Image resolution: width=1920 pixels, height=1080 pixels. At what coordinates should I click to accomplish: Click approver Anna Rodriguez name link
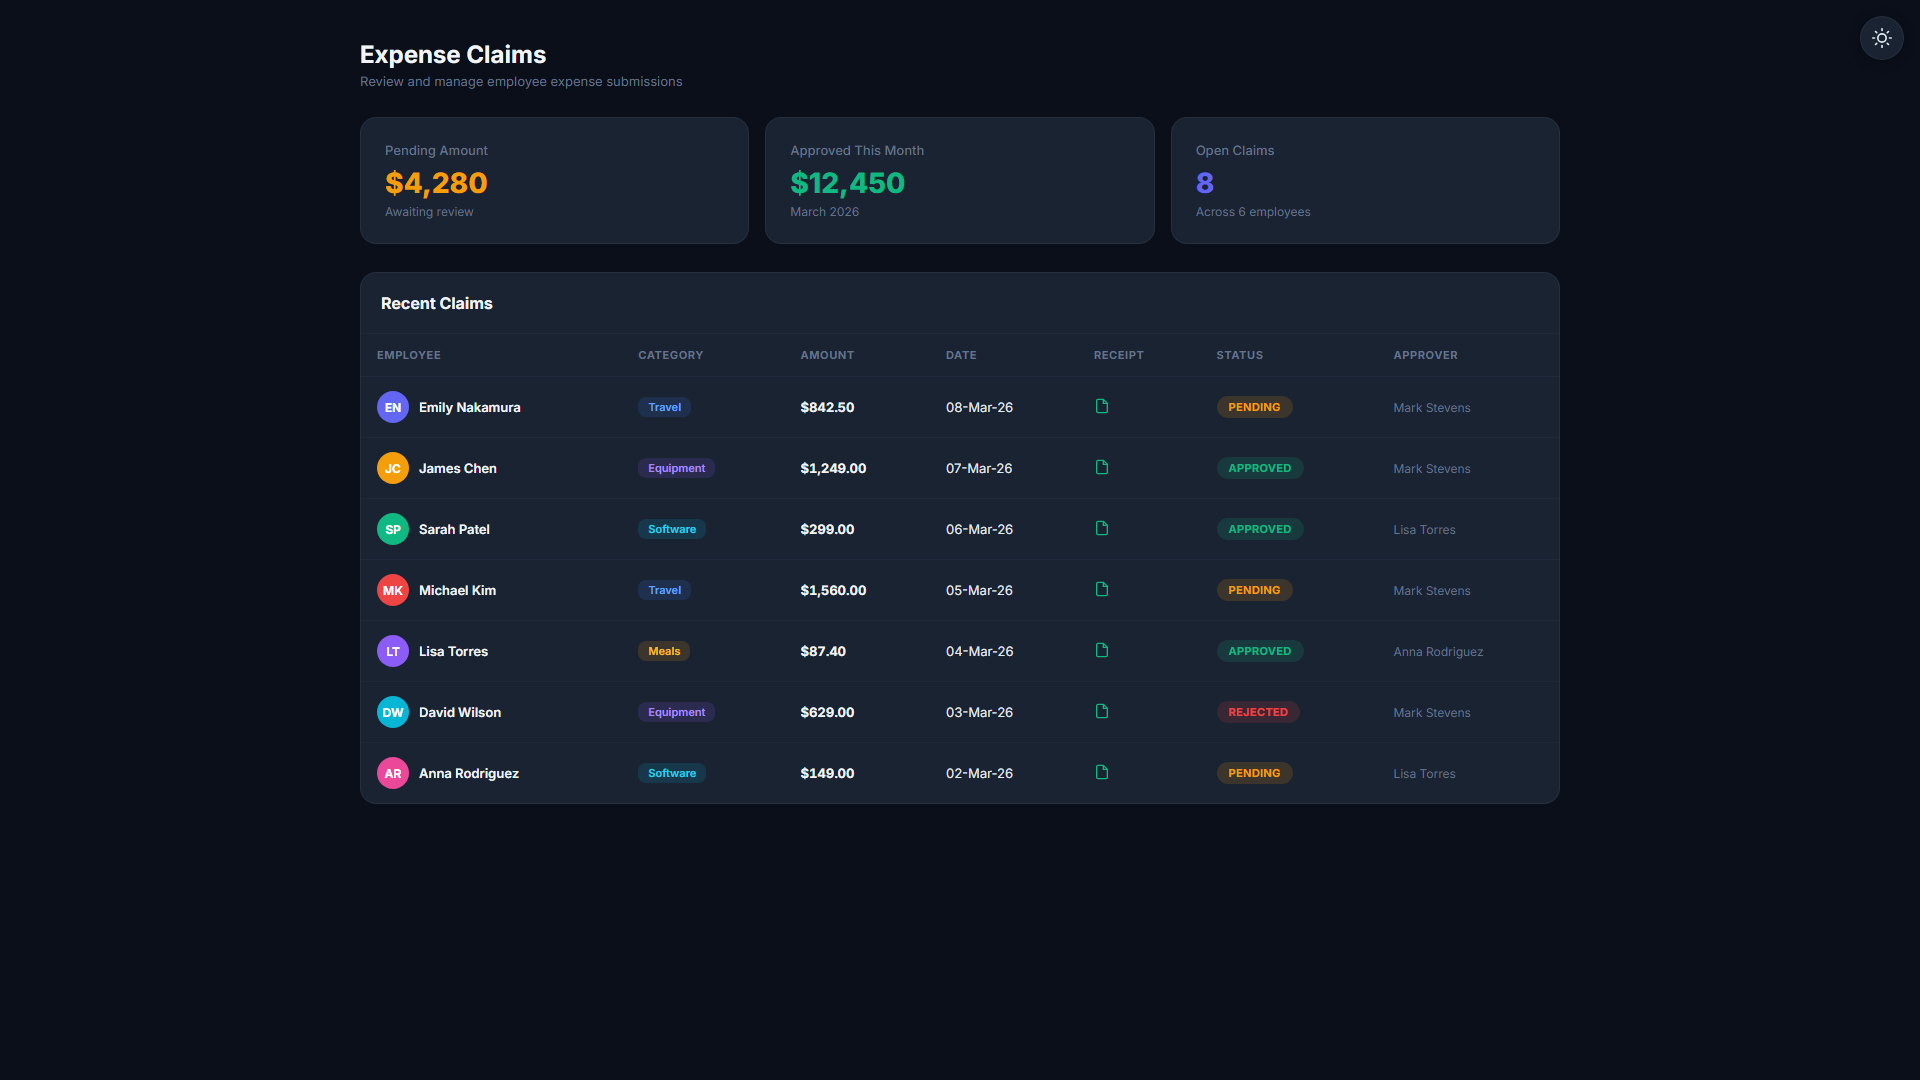[1438, 652]
